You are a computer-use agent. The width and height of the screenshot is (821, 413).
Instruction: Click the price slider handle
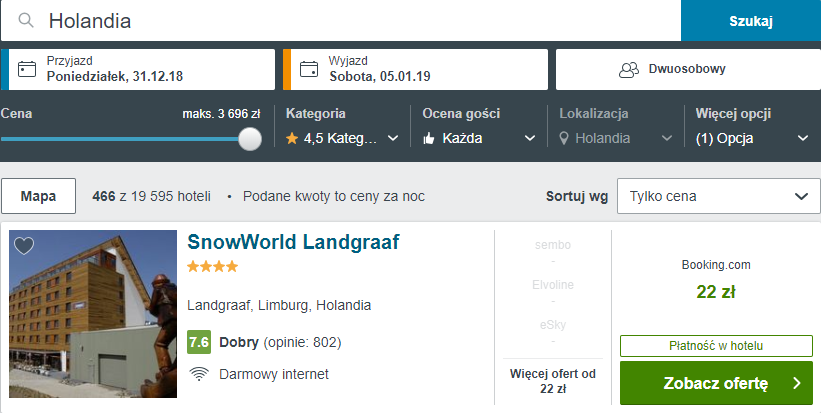click(250, 139)
